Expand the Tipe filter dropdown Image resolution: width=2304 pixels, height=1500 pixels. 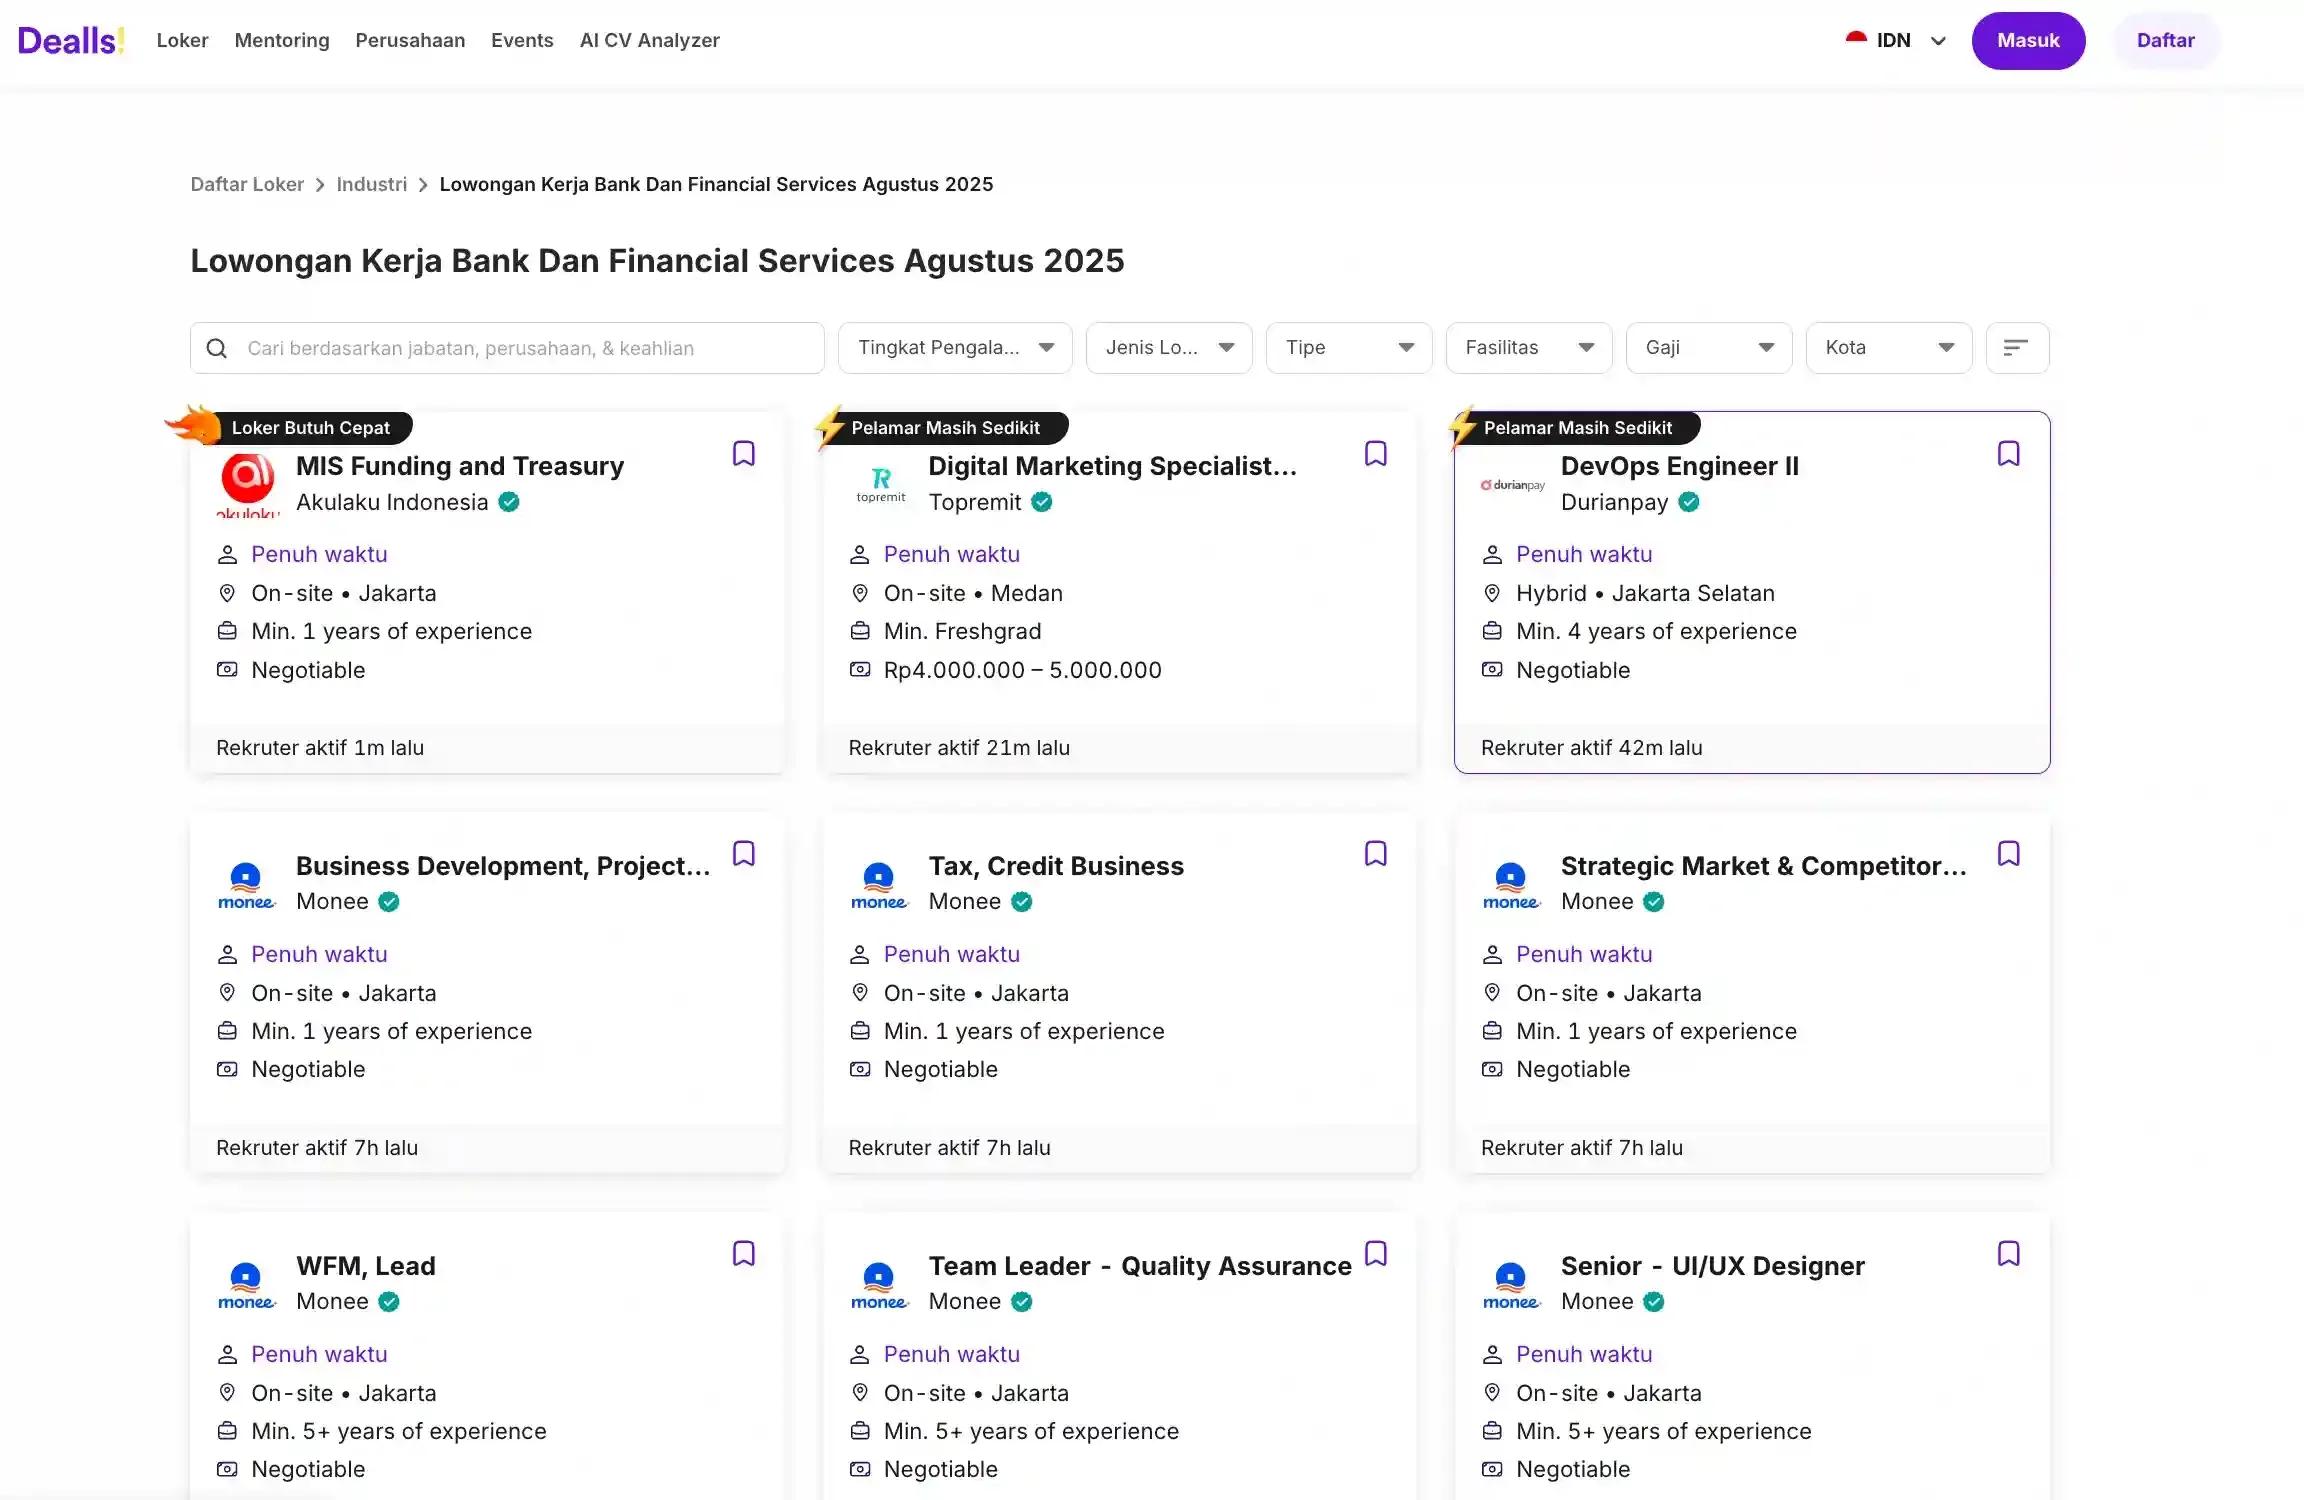click(1349, 348)
